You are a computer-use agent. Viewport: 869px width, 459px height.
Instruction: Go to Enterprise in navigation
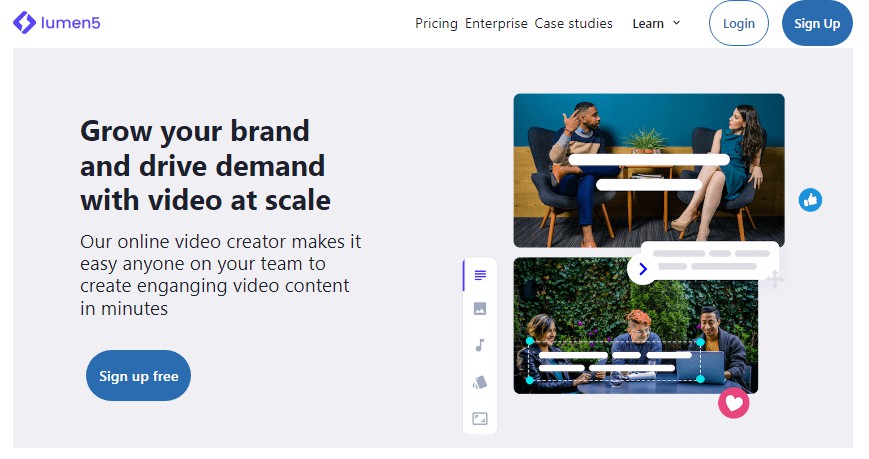pyautogui.click(x=496, y=23)
